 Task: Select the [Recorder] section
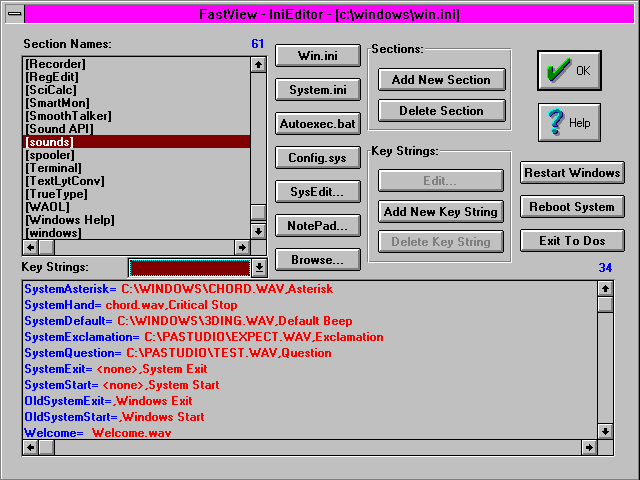tap(136, 64)
